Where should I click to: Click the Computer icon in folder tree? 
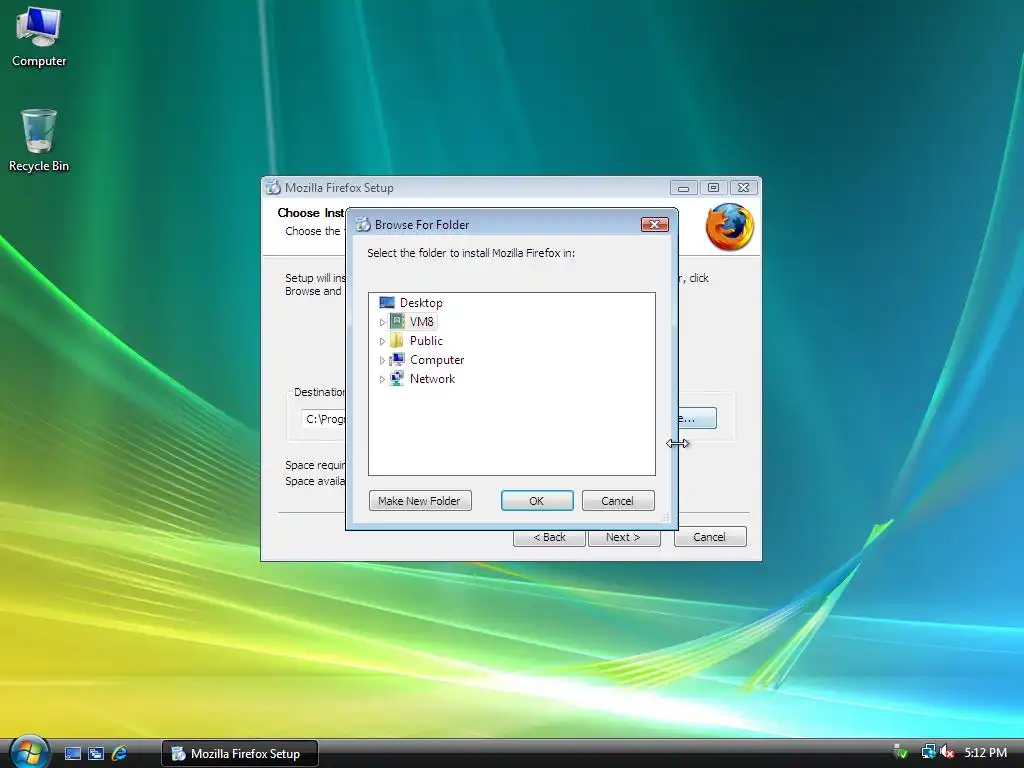397,359
